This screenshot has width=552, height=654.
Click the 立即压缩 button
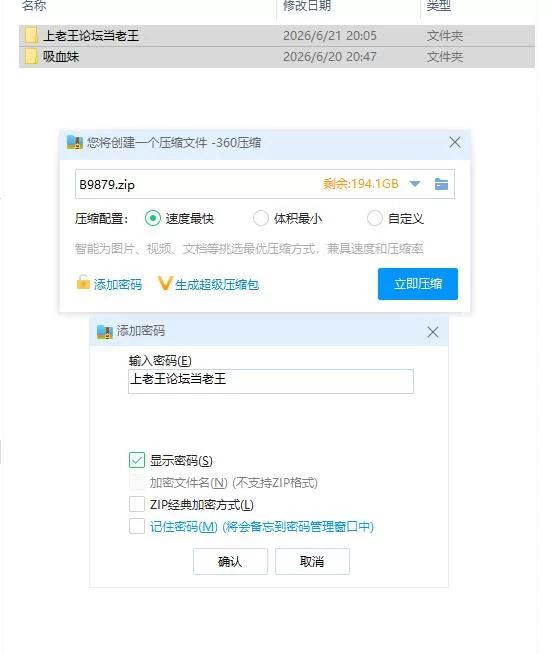point(418,284)
